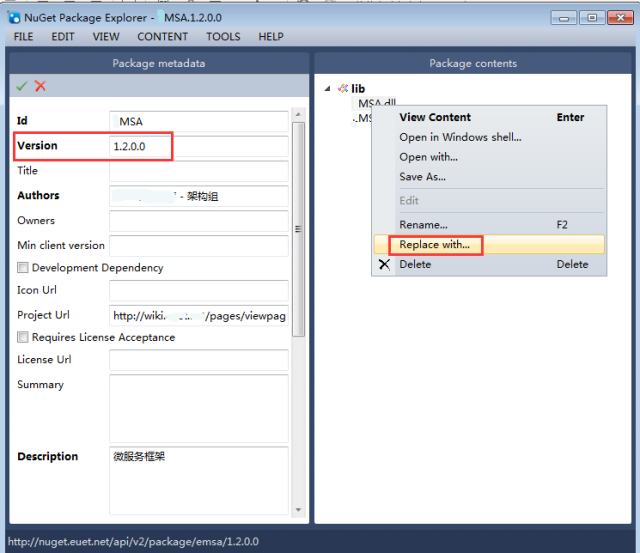Click the Version field showing 1.2.0.0
The width and height of the screenshot is (640, 553).
tap(199, 147)
